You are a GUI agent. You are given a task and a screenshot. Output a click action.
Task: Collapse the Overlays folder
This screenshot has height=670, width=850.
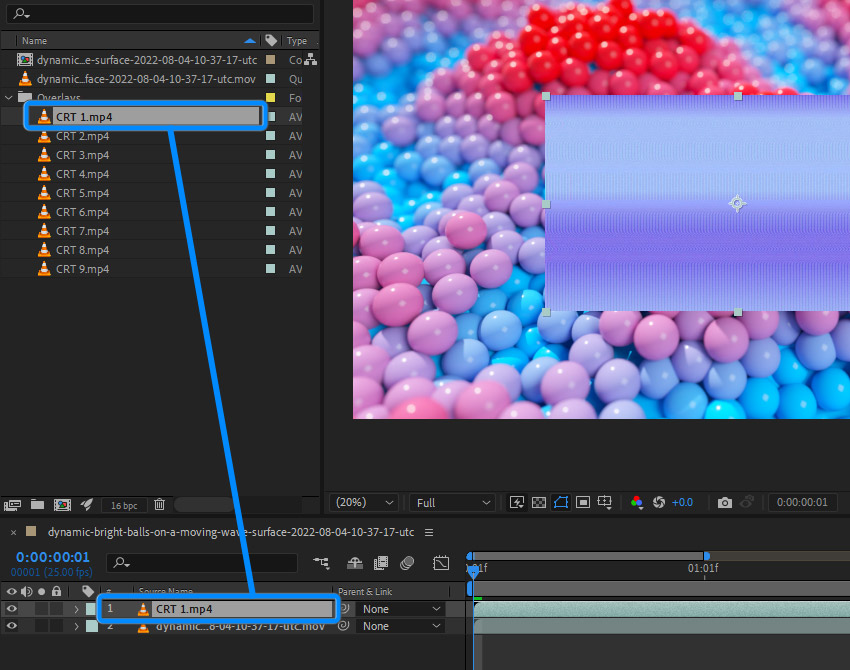(9, 98)
